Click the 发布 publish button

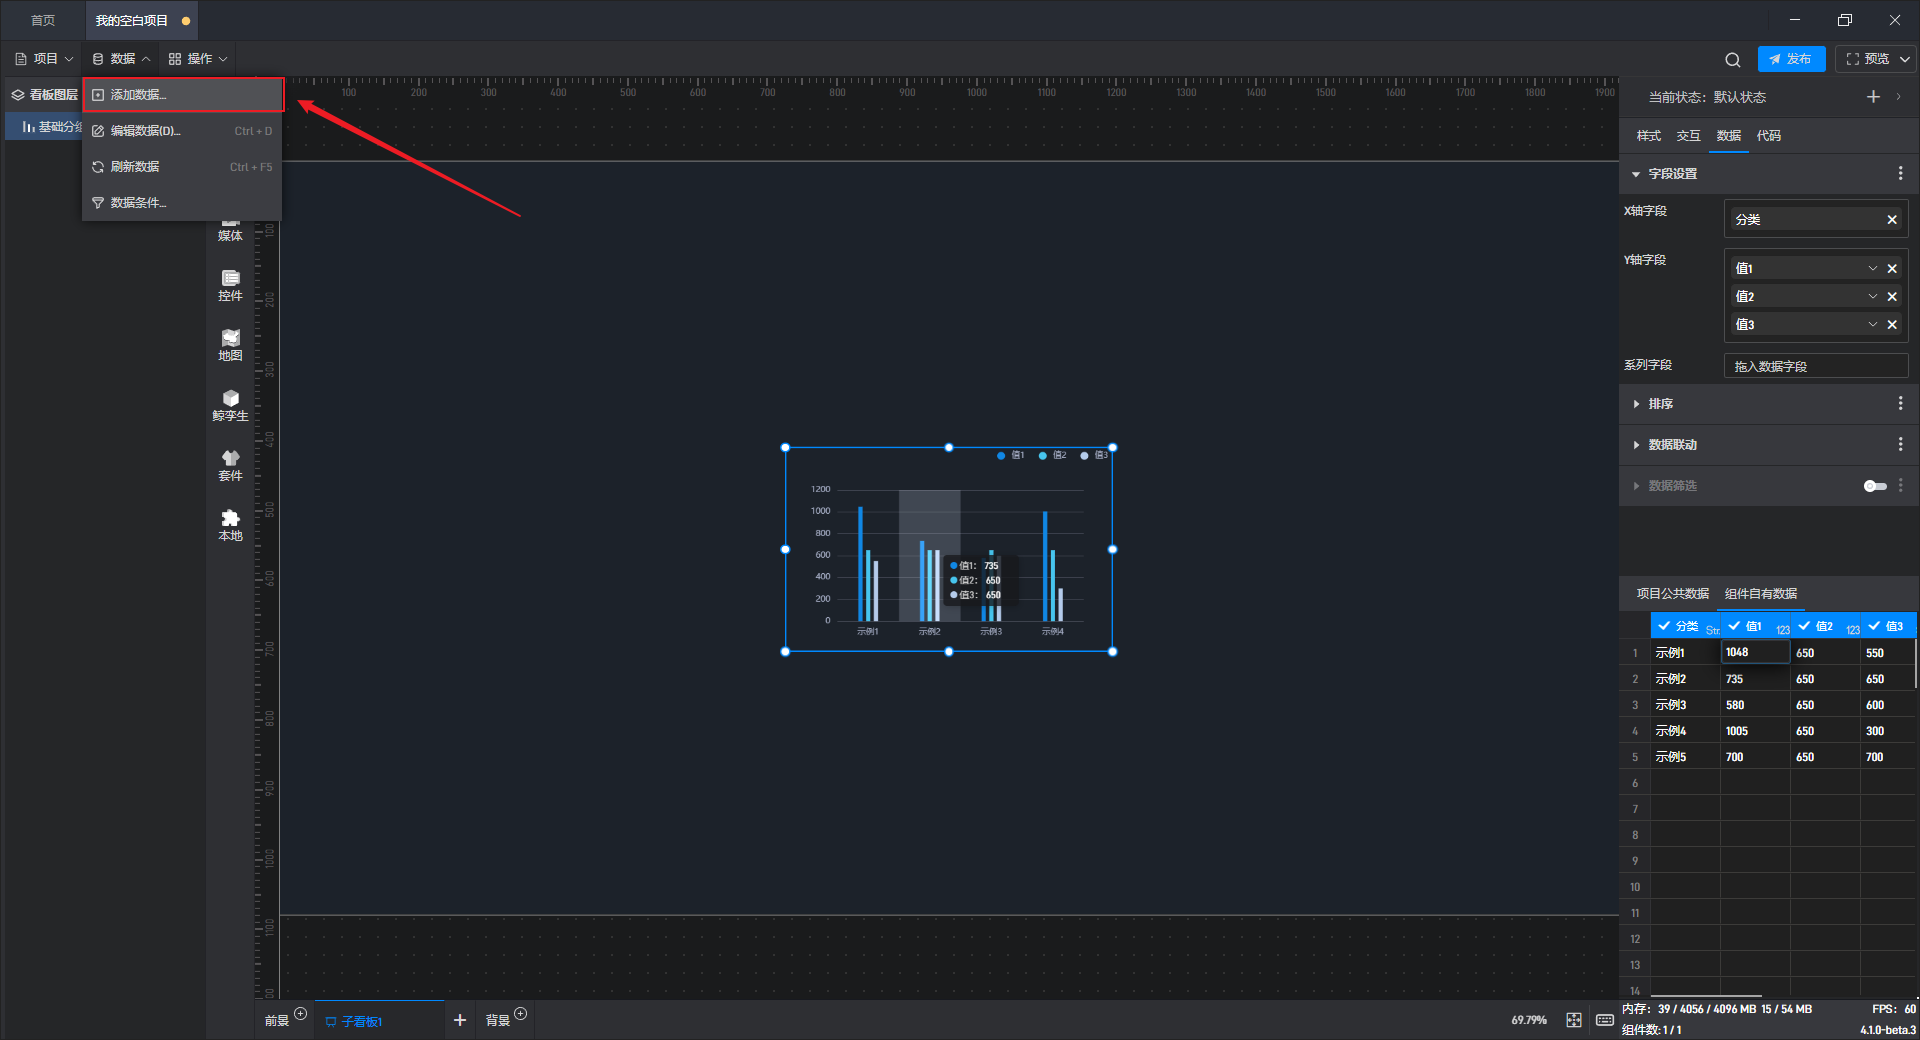coord(1791,59)
